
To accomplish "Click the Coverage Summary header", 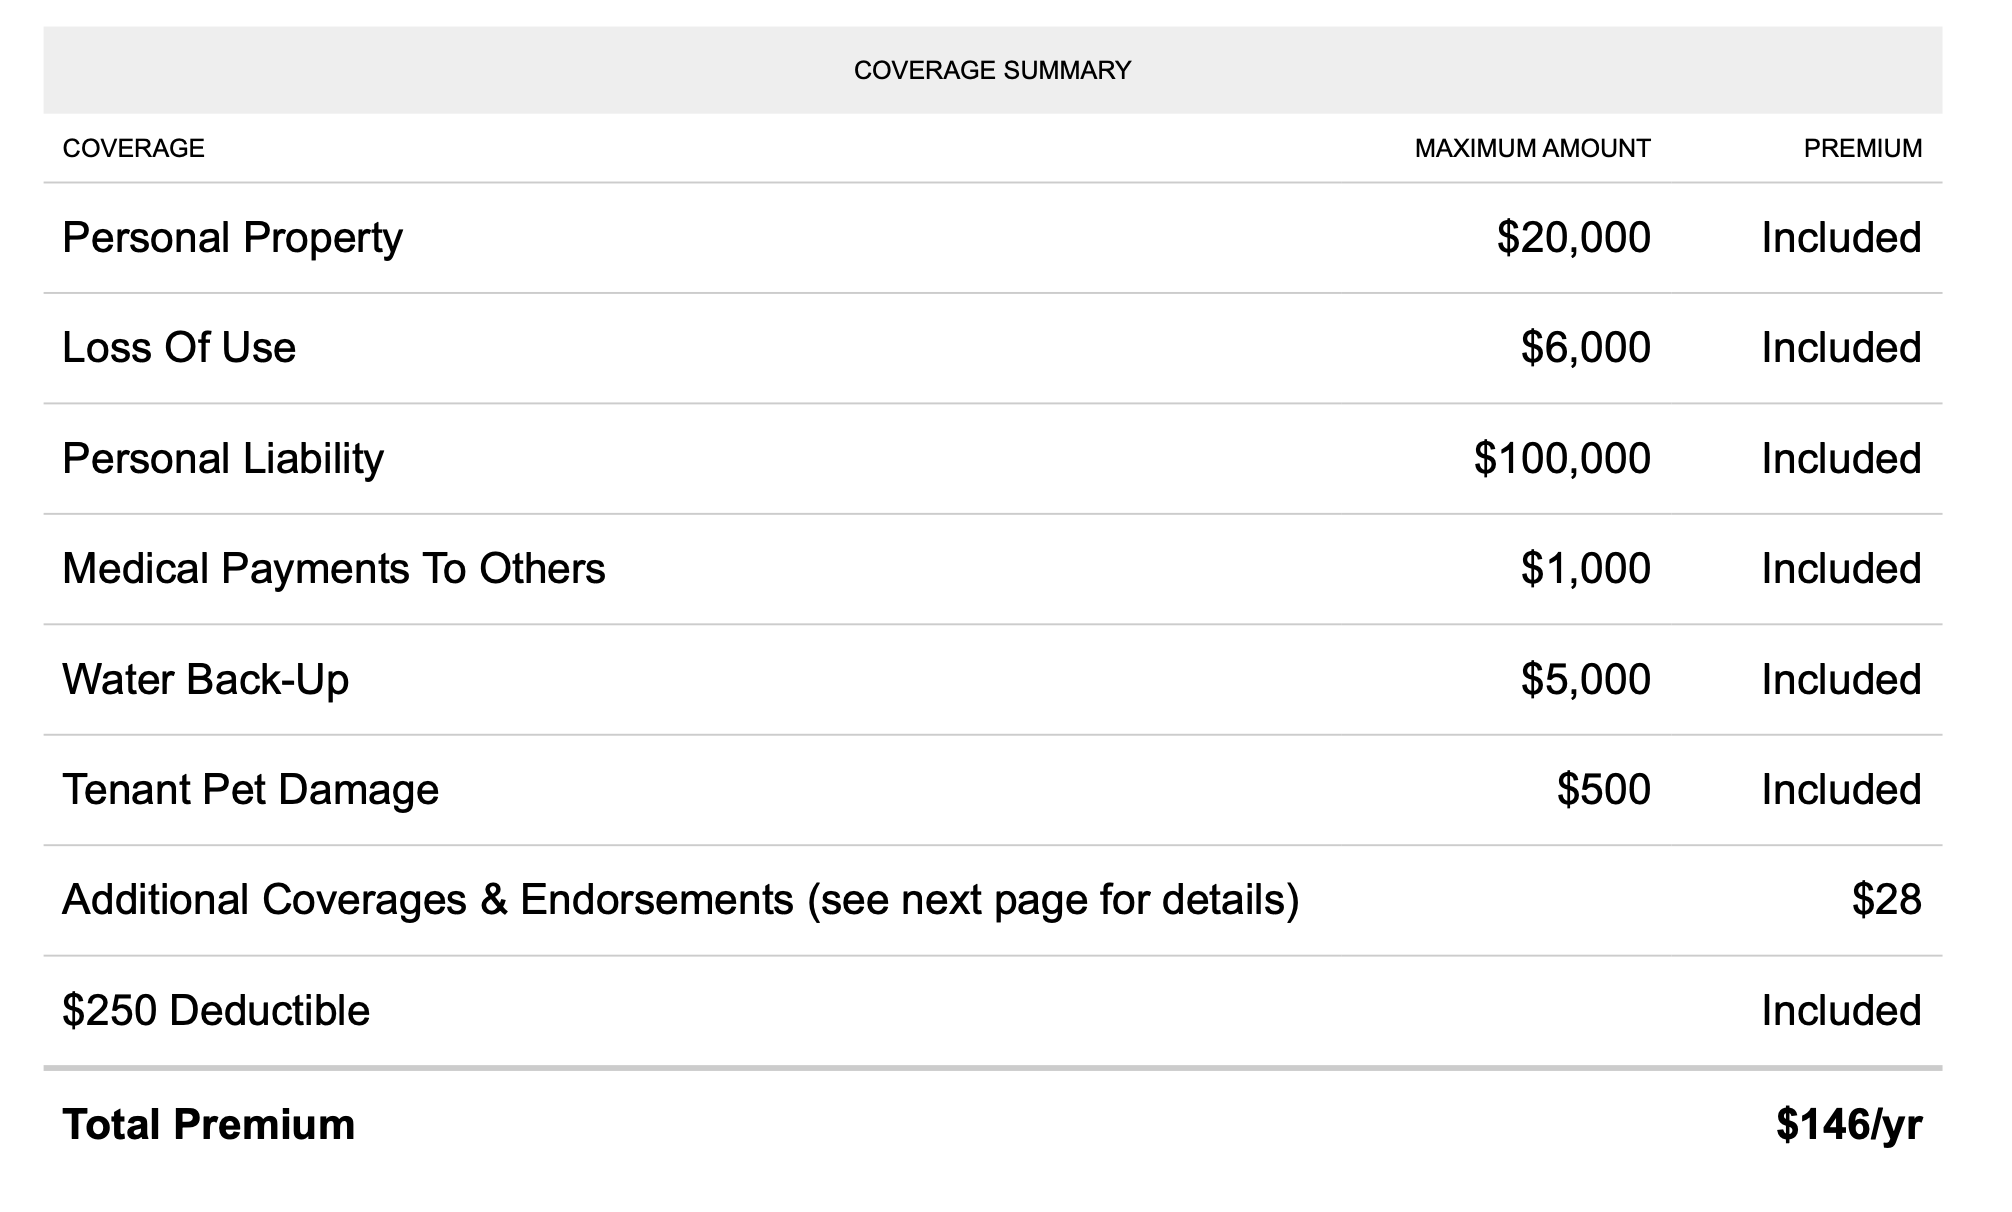I will coord(992,70).
